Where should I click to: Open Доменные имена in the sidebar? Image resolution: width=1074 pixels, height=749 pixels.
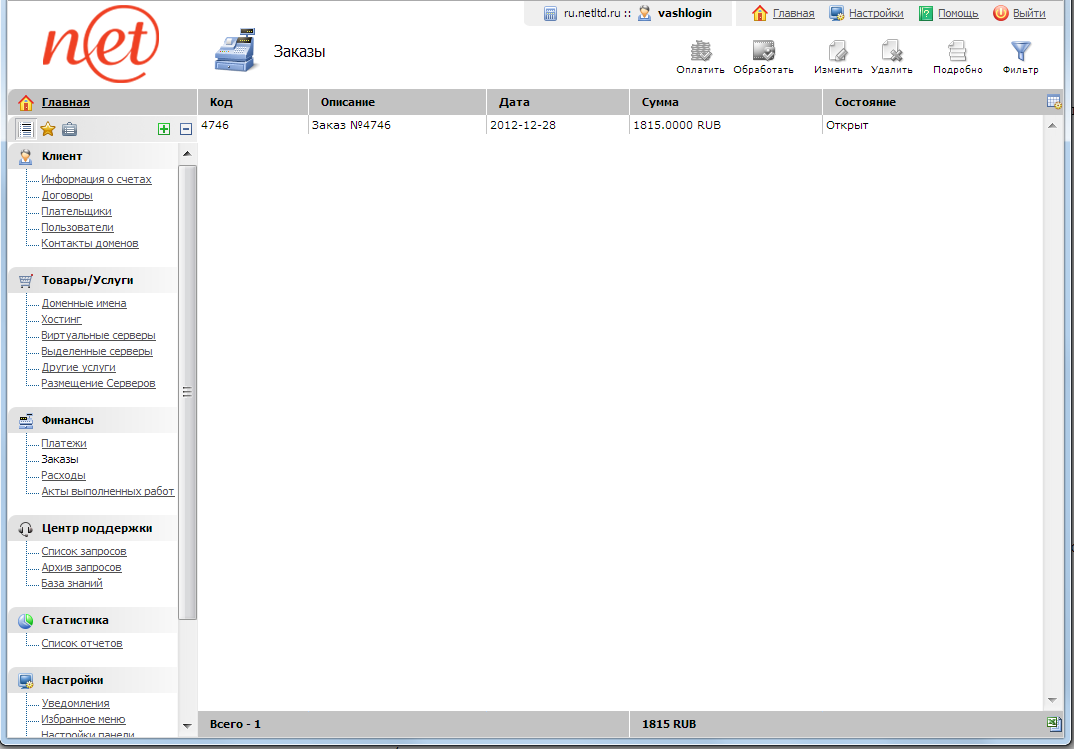click(x=83, y=303)
